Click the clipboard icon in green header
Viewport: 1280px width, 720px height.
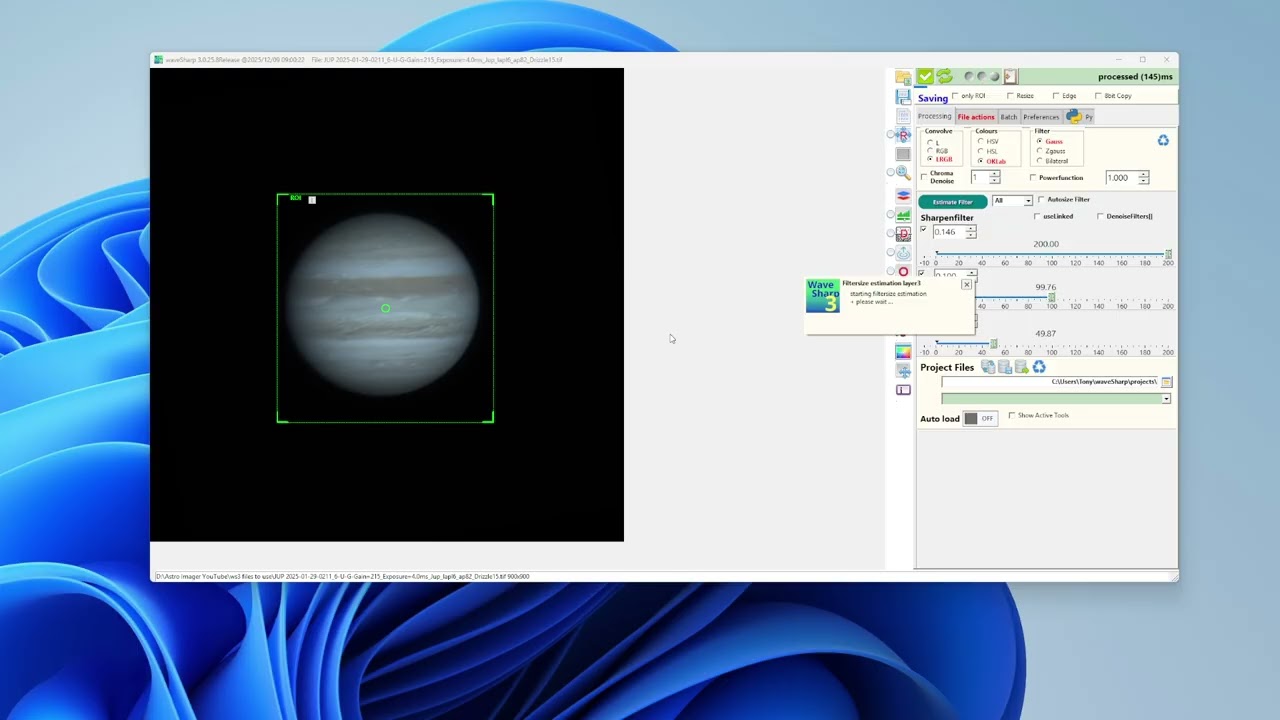click(1010, 76)
